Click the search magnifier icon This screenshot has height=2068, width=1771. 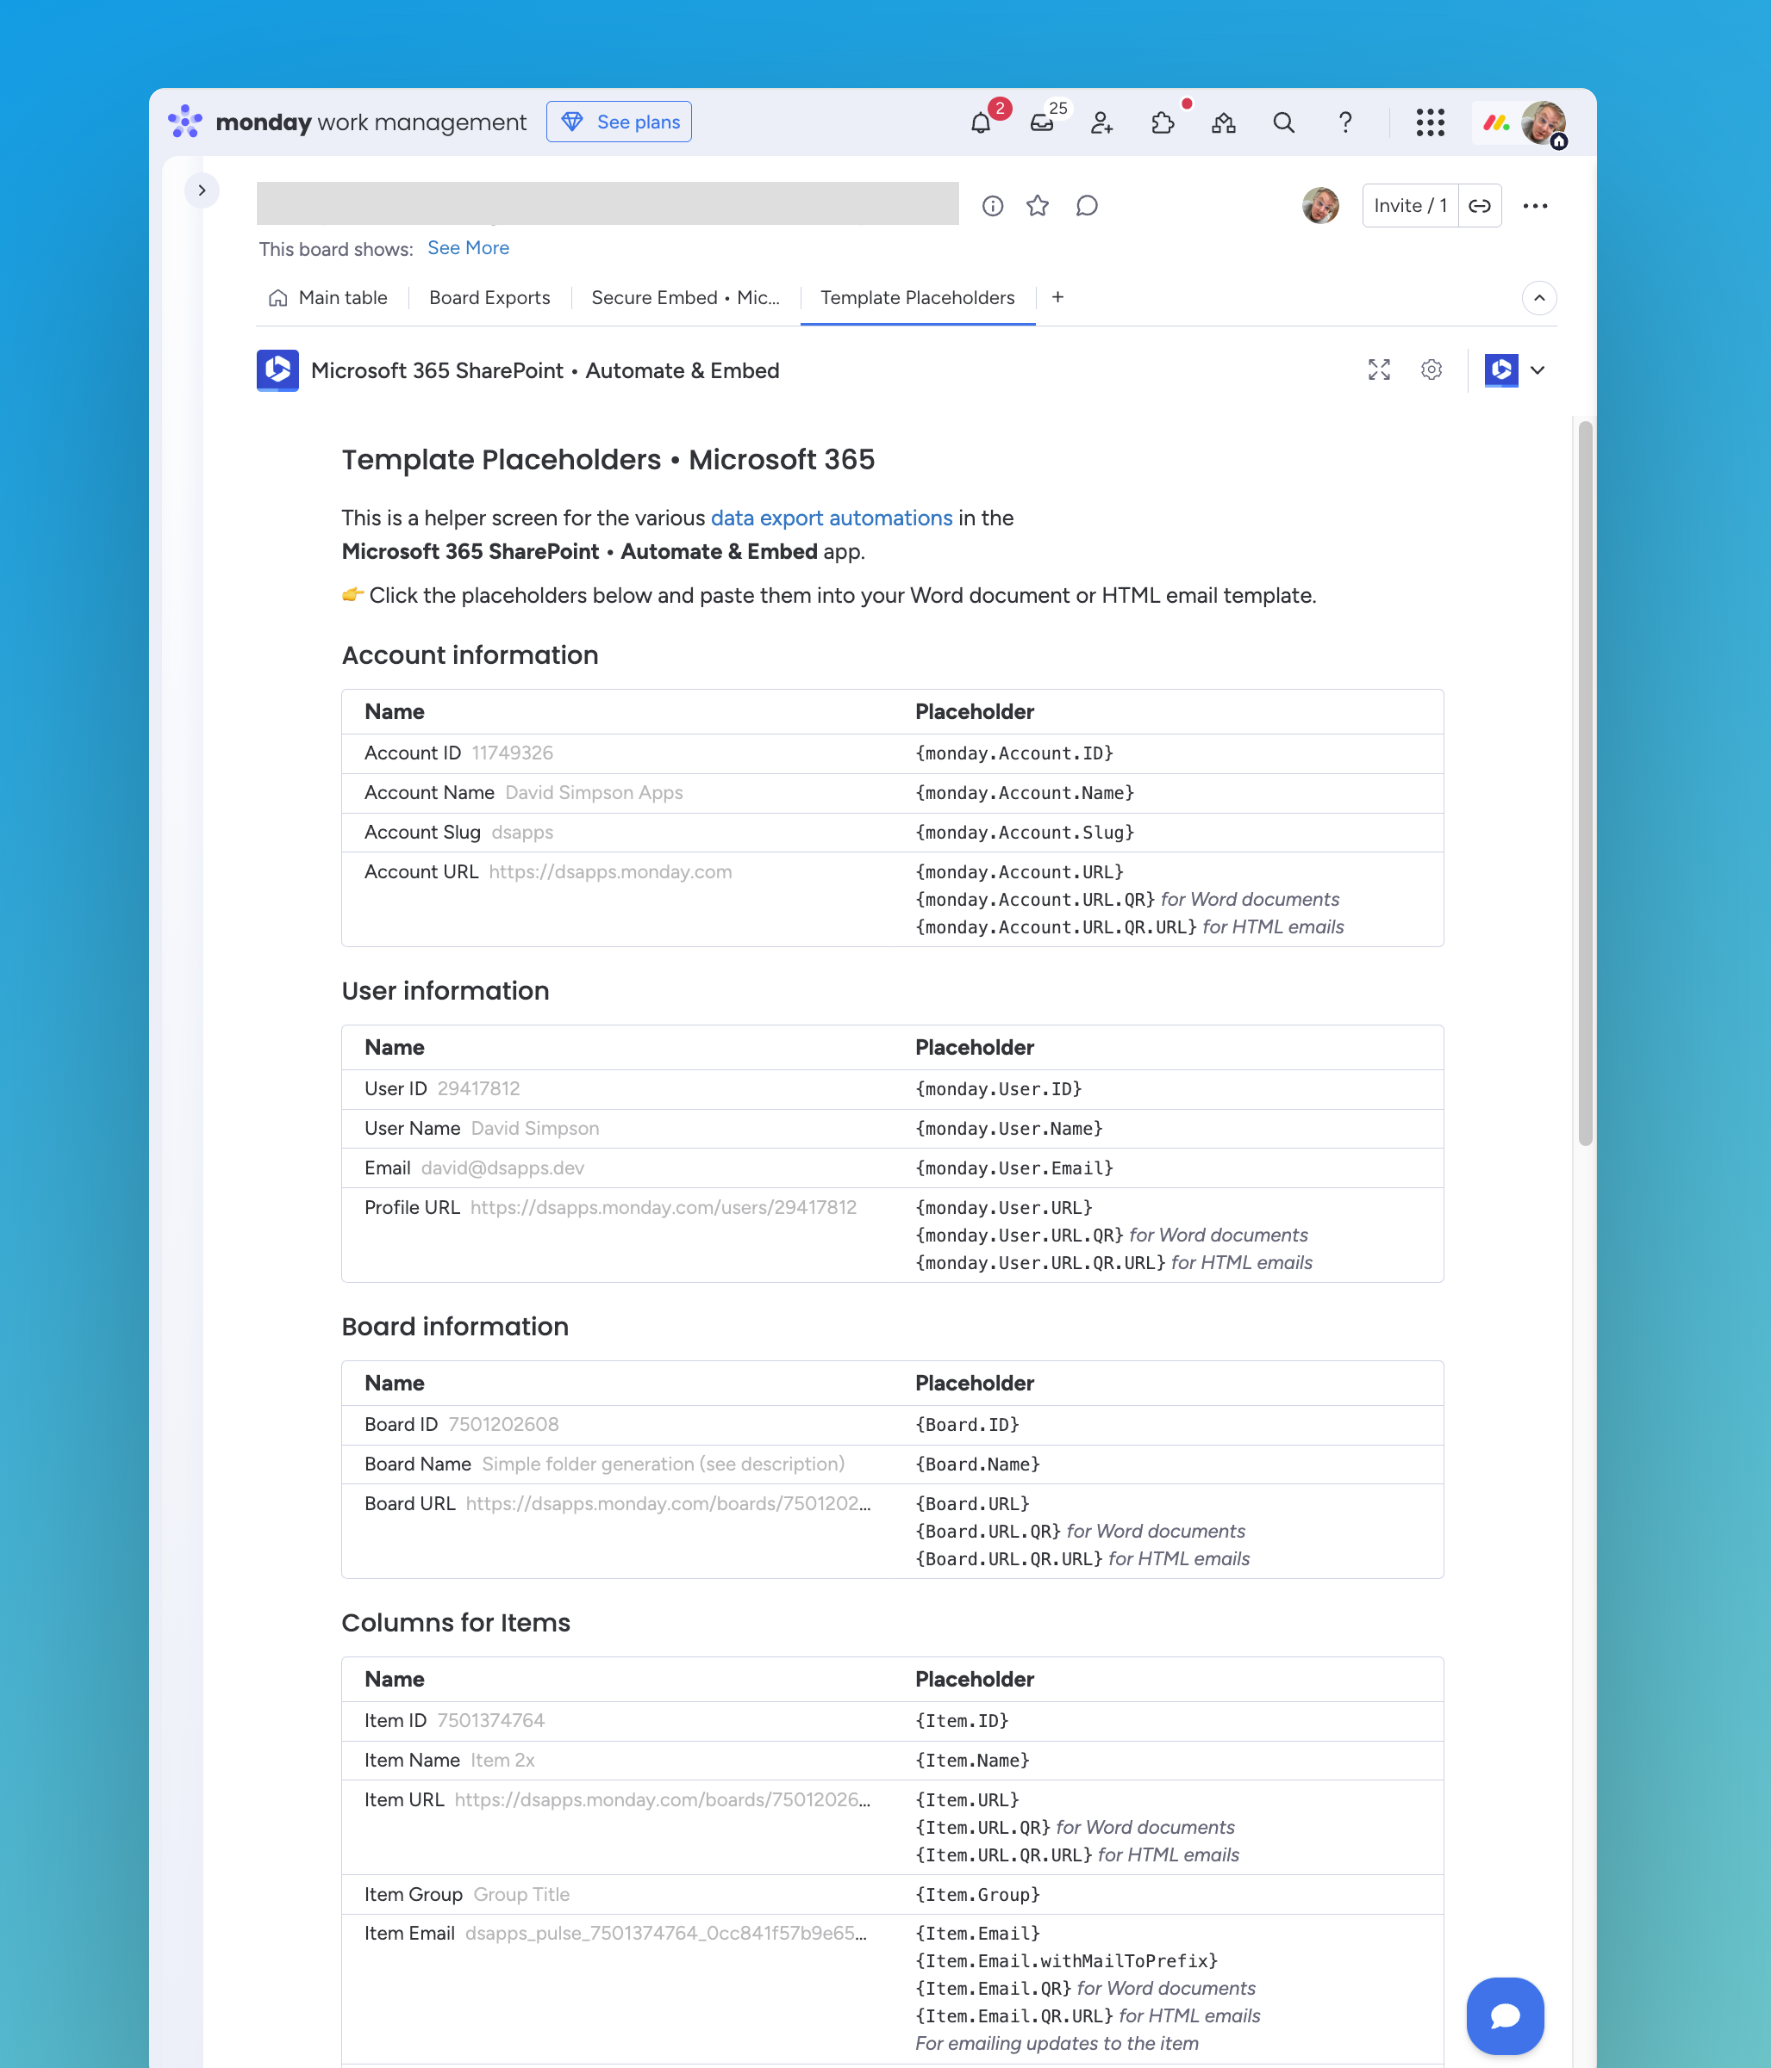point(1284,123)
